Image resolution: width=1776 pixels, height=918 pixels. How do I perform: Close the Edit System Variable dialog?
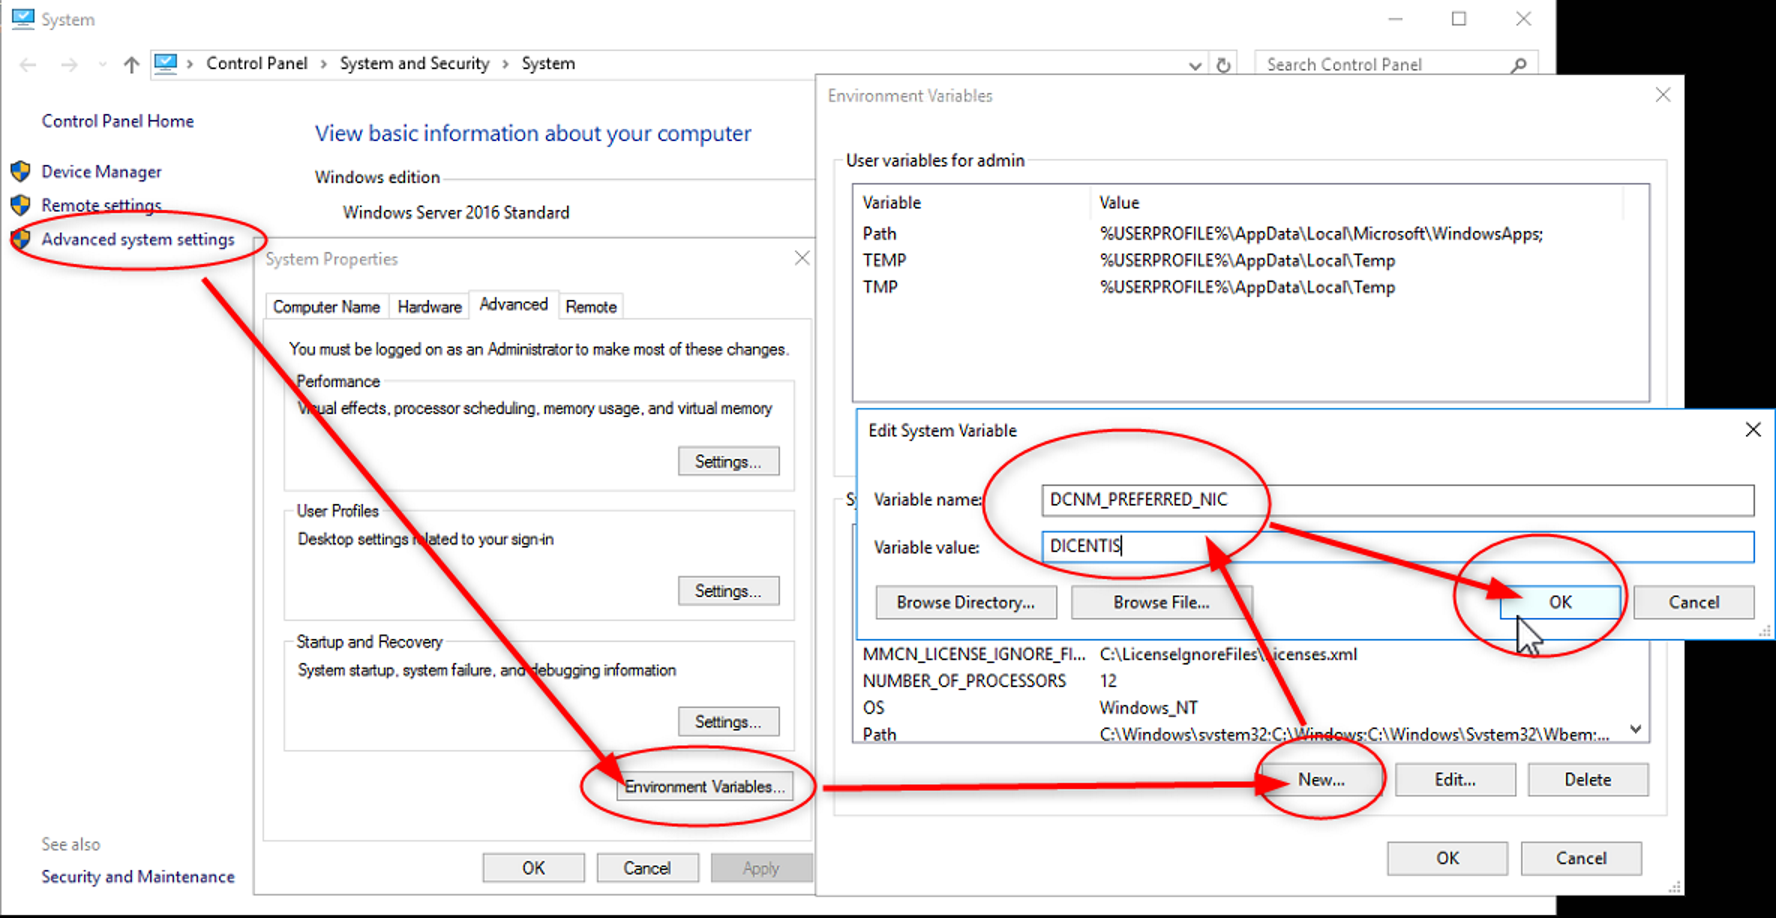click(x=1752, y=430)
